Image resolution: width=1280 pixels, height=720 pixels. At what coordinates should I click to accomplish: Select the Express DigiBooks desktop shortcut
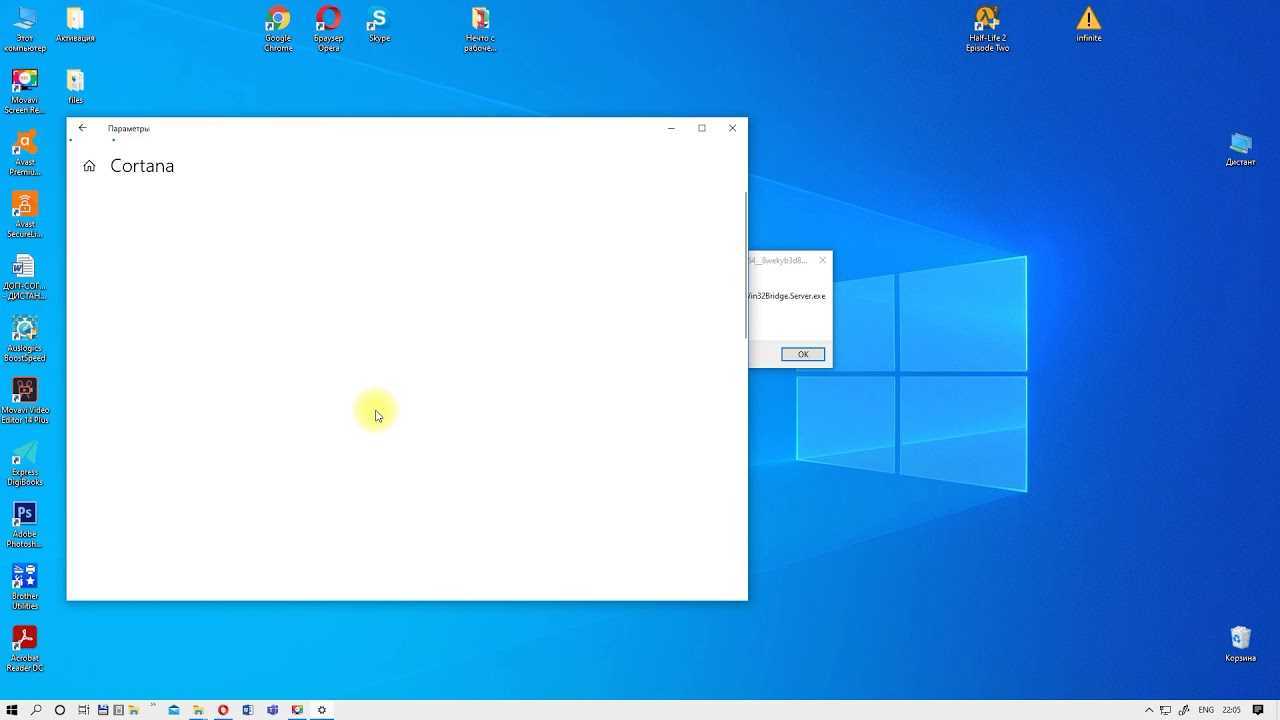point(25,463)
